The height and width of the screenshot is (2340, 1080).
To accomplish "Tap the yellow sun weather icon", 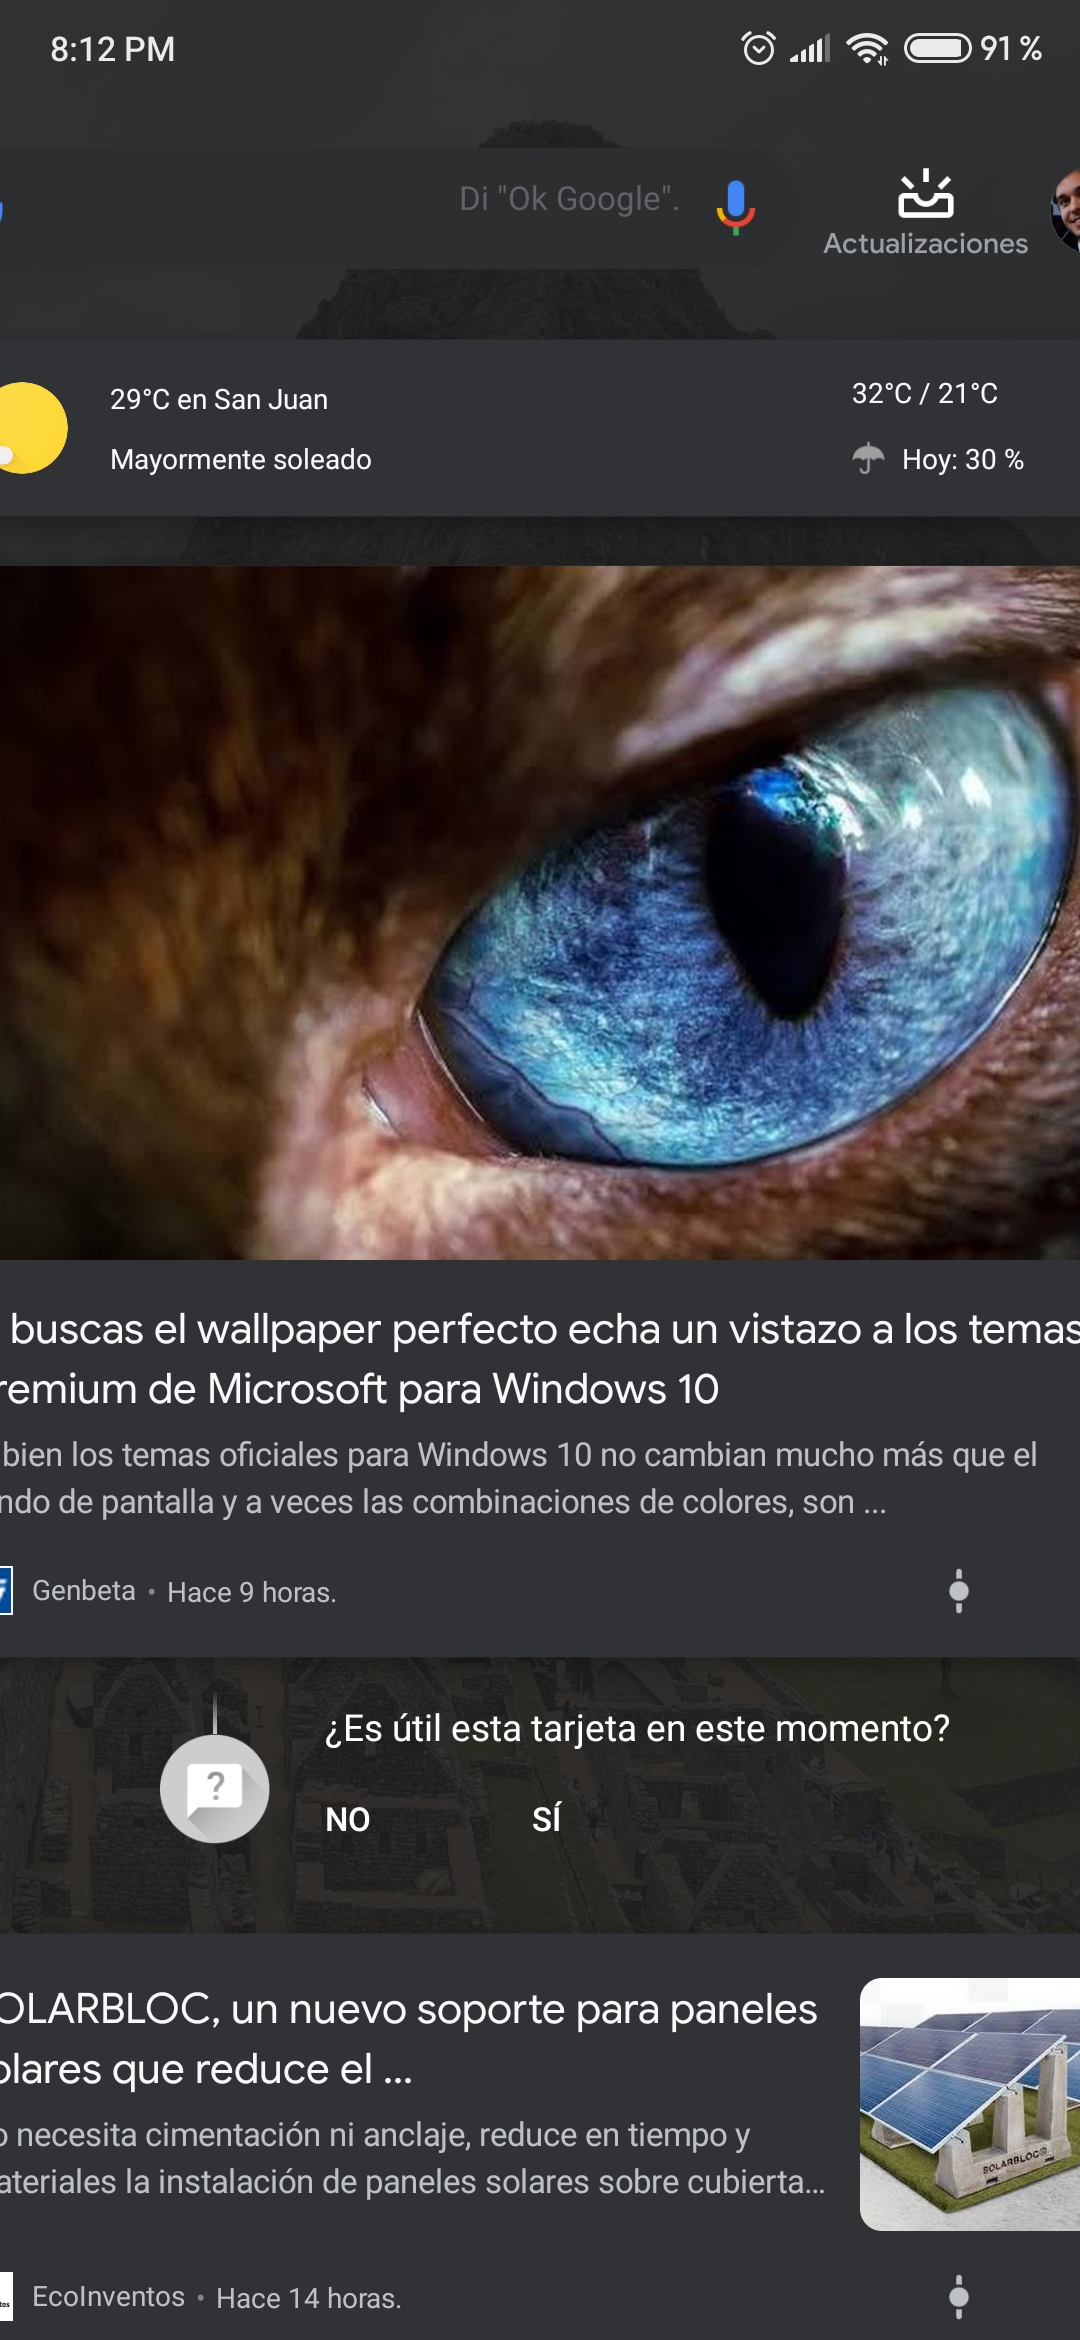I will [x=30, y=428].
